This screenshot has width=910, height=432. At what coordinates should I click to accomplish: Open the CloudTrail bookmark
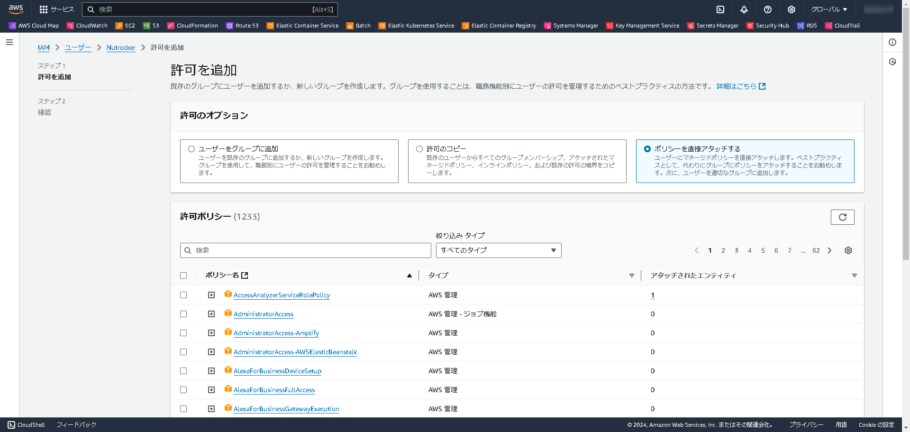point(842,26)
